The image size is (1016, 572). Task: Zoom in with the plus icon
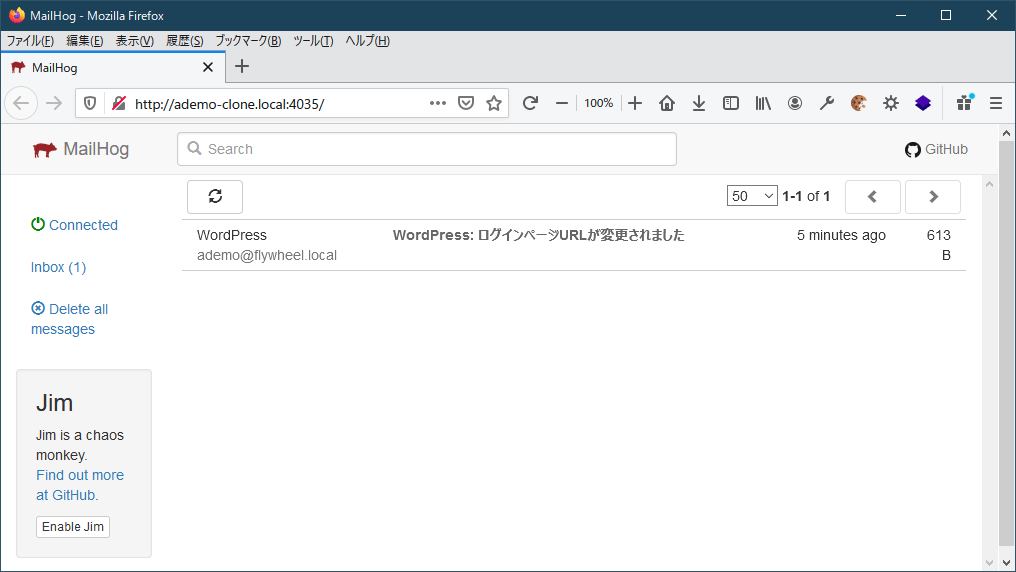tap(635, 103)
